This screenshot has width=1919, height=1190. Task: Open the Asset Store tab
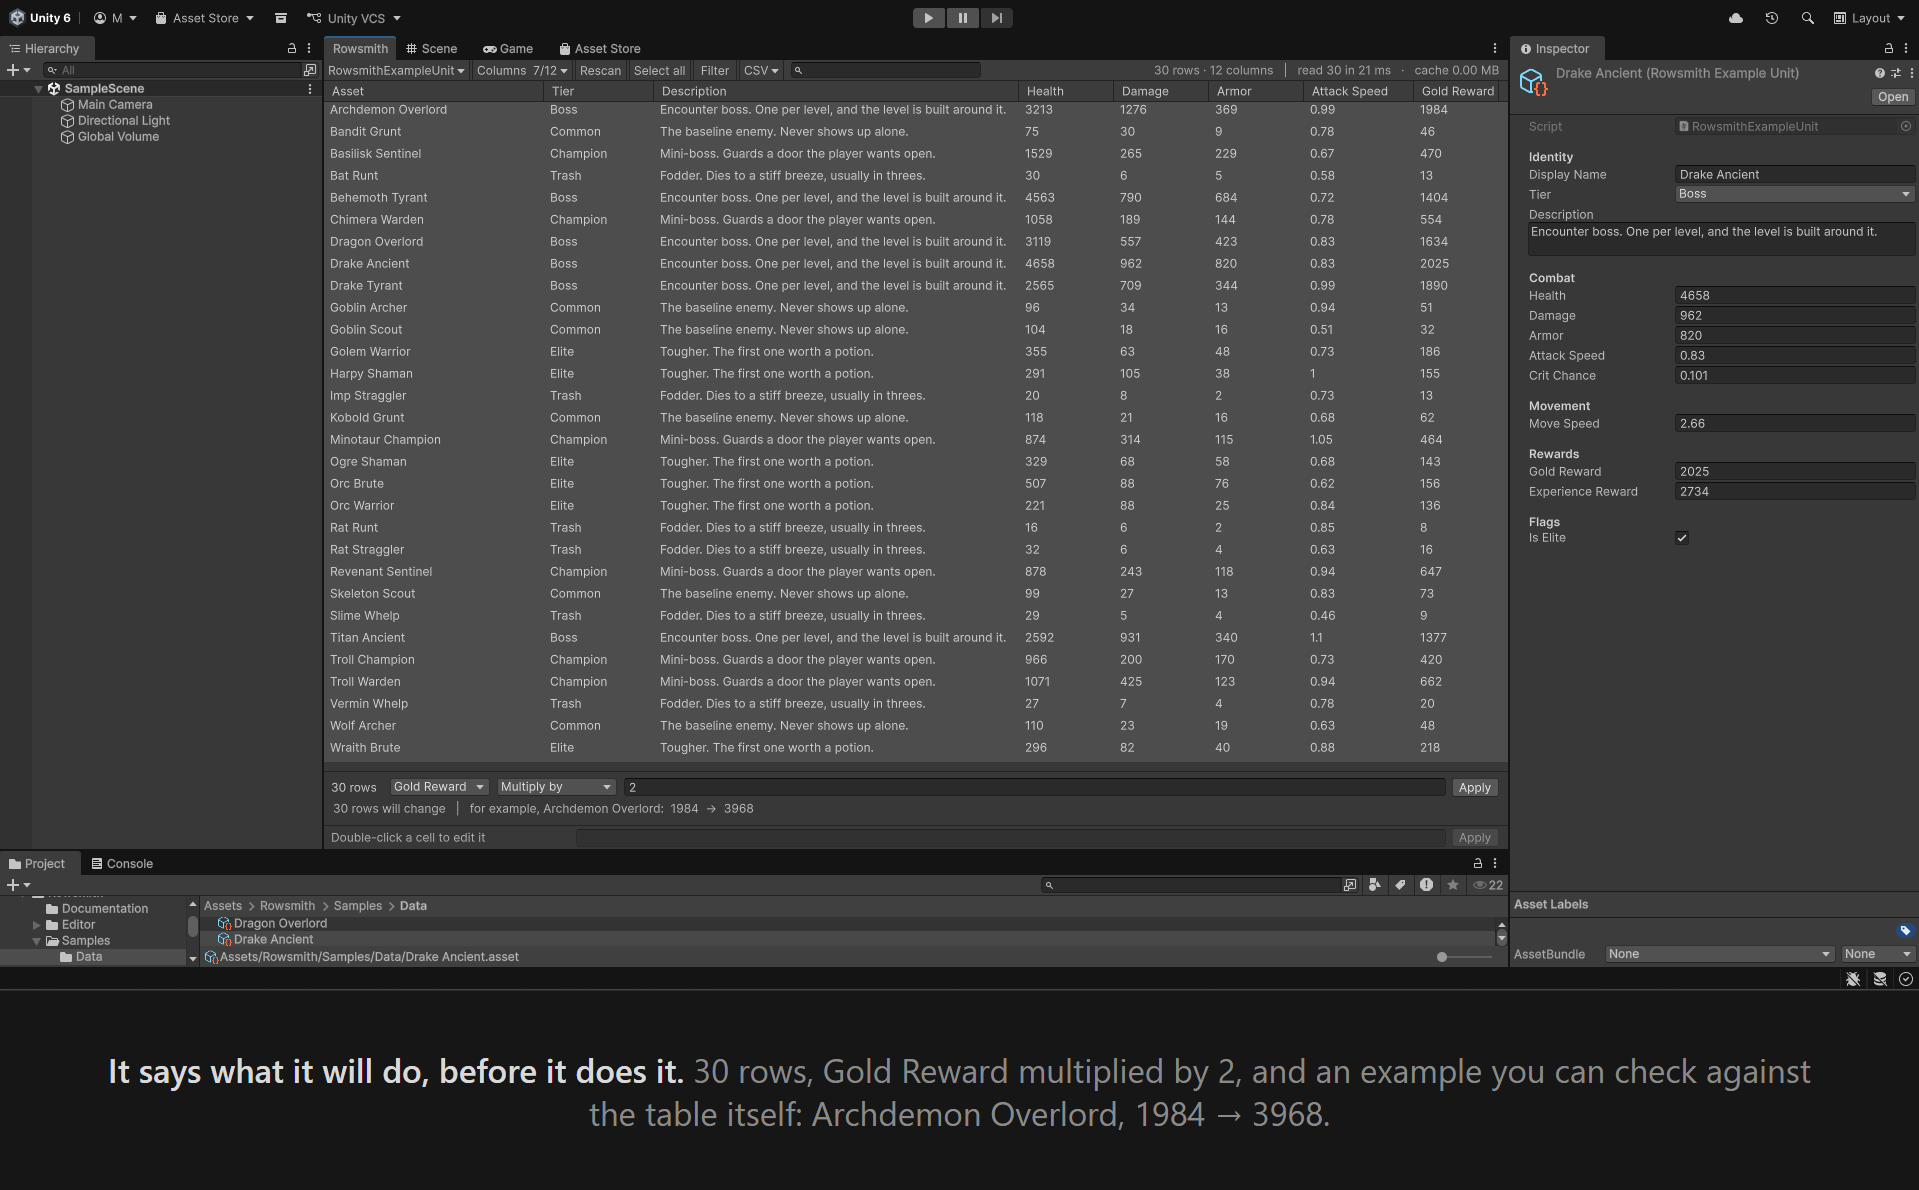click(600, 48)
